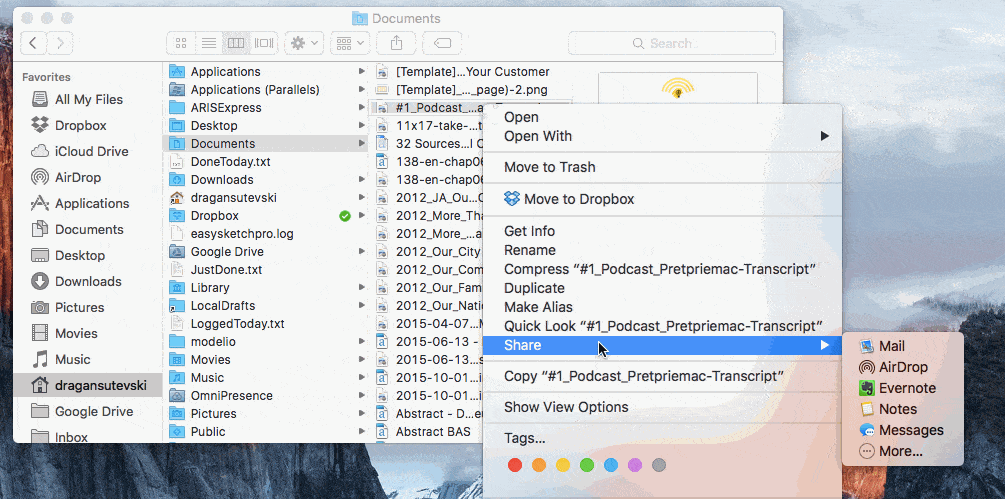Go back with the back arrow
The image size is (1005, 499).
[x=34, y=43]
